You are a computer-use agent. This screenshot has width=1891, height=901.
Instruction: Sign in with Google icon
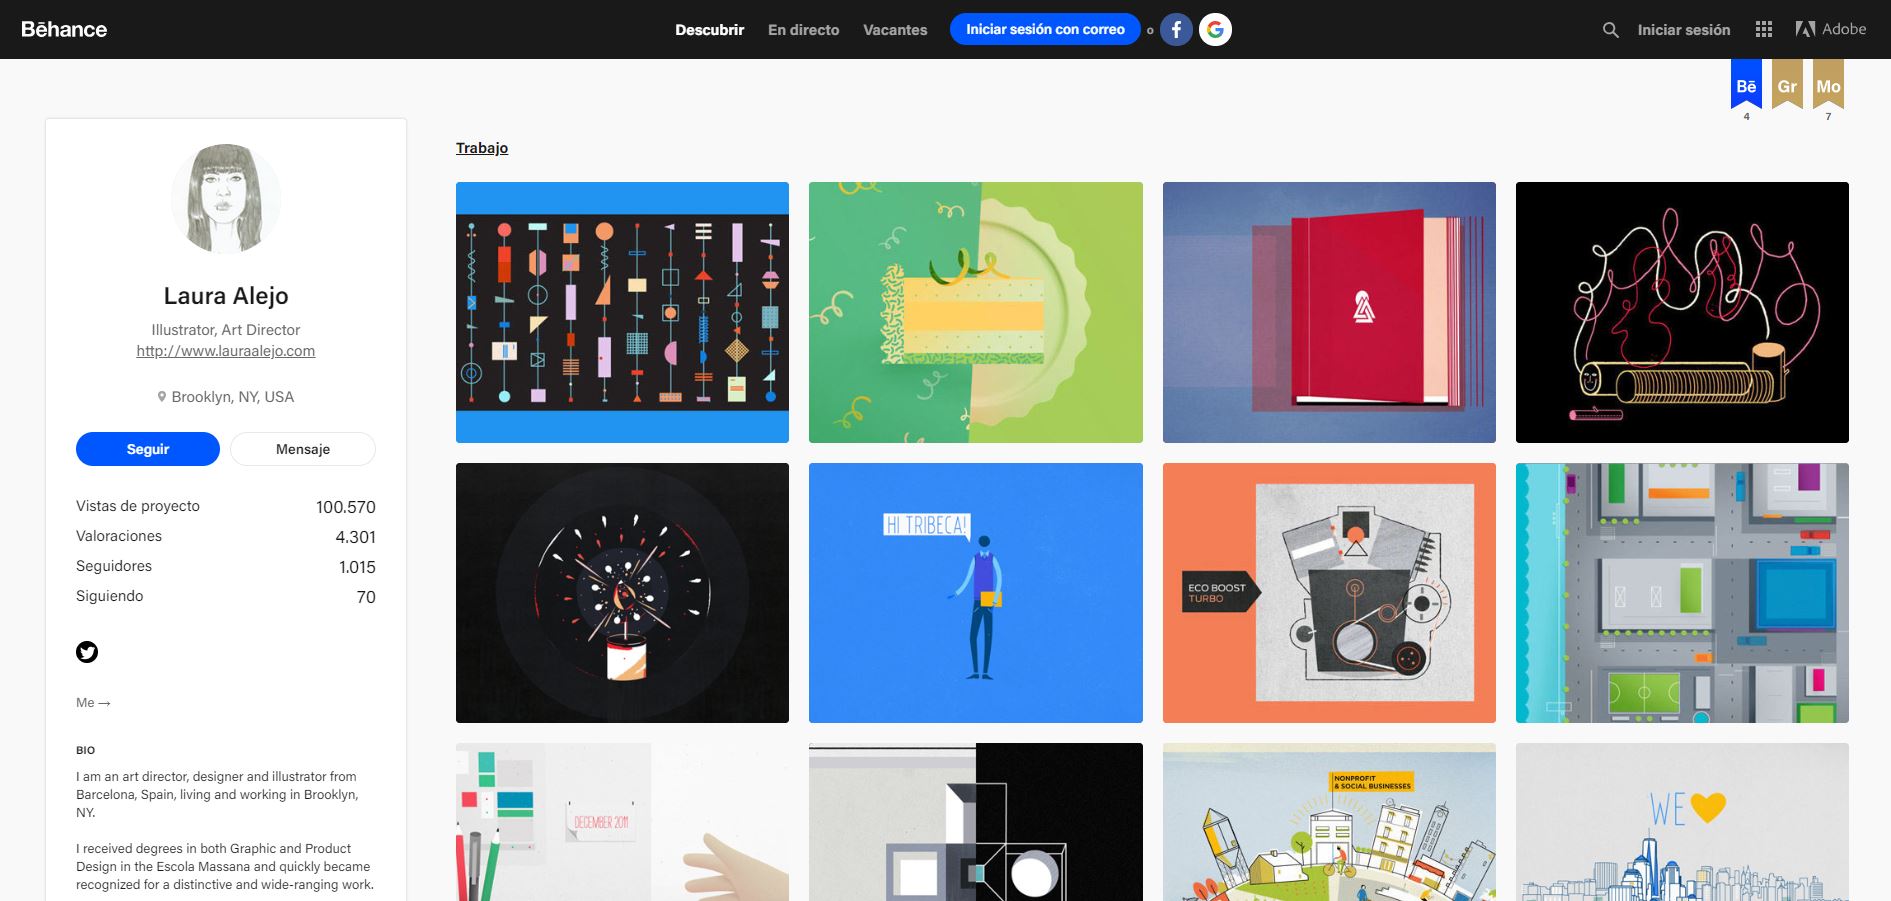point(1215,30)
